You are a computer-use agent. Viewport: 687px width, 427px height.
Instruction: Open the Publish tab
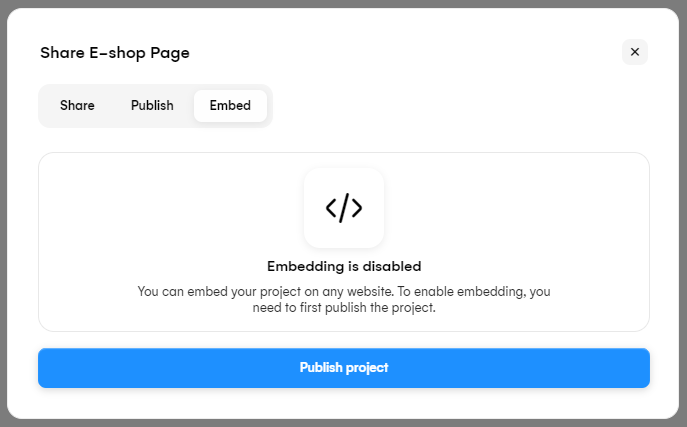(152, 105)
